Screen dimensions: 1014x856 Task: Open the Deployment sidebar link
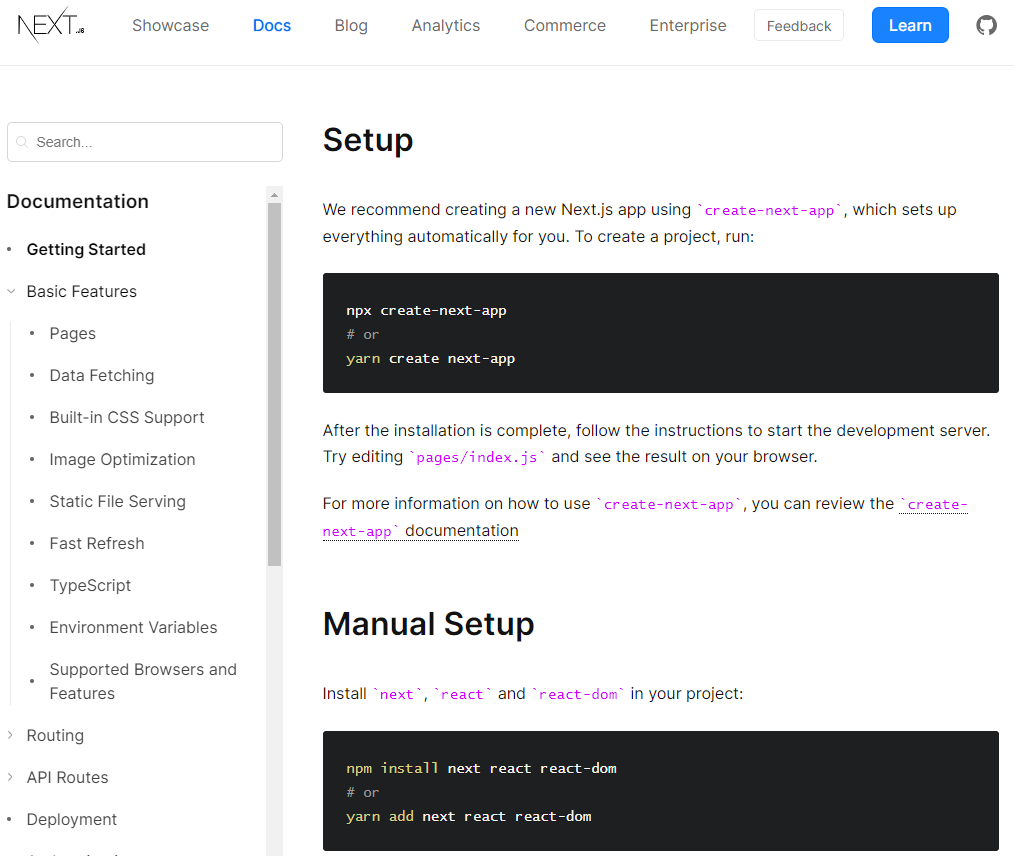pos(72,820)
